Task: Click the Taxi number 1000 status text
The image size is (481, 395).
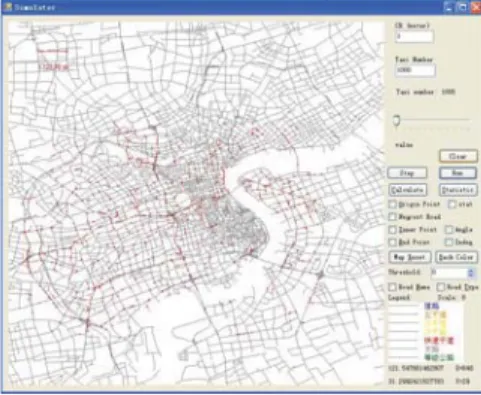Action: (426, 92)
